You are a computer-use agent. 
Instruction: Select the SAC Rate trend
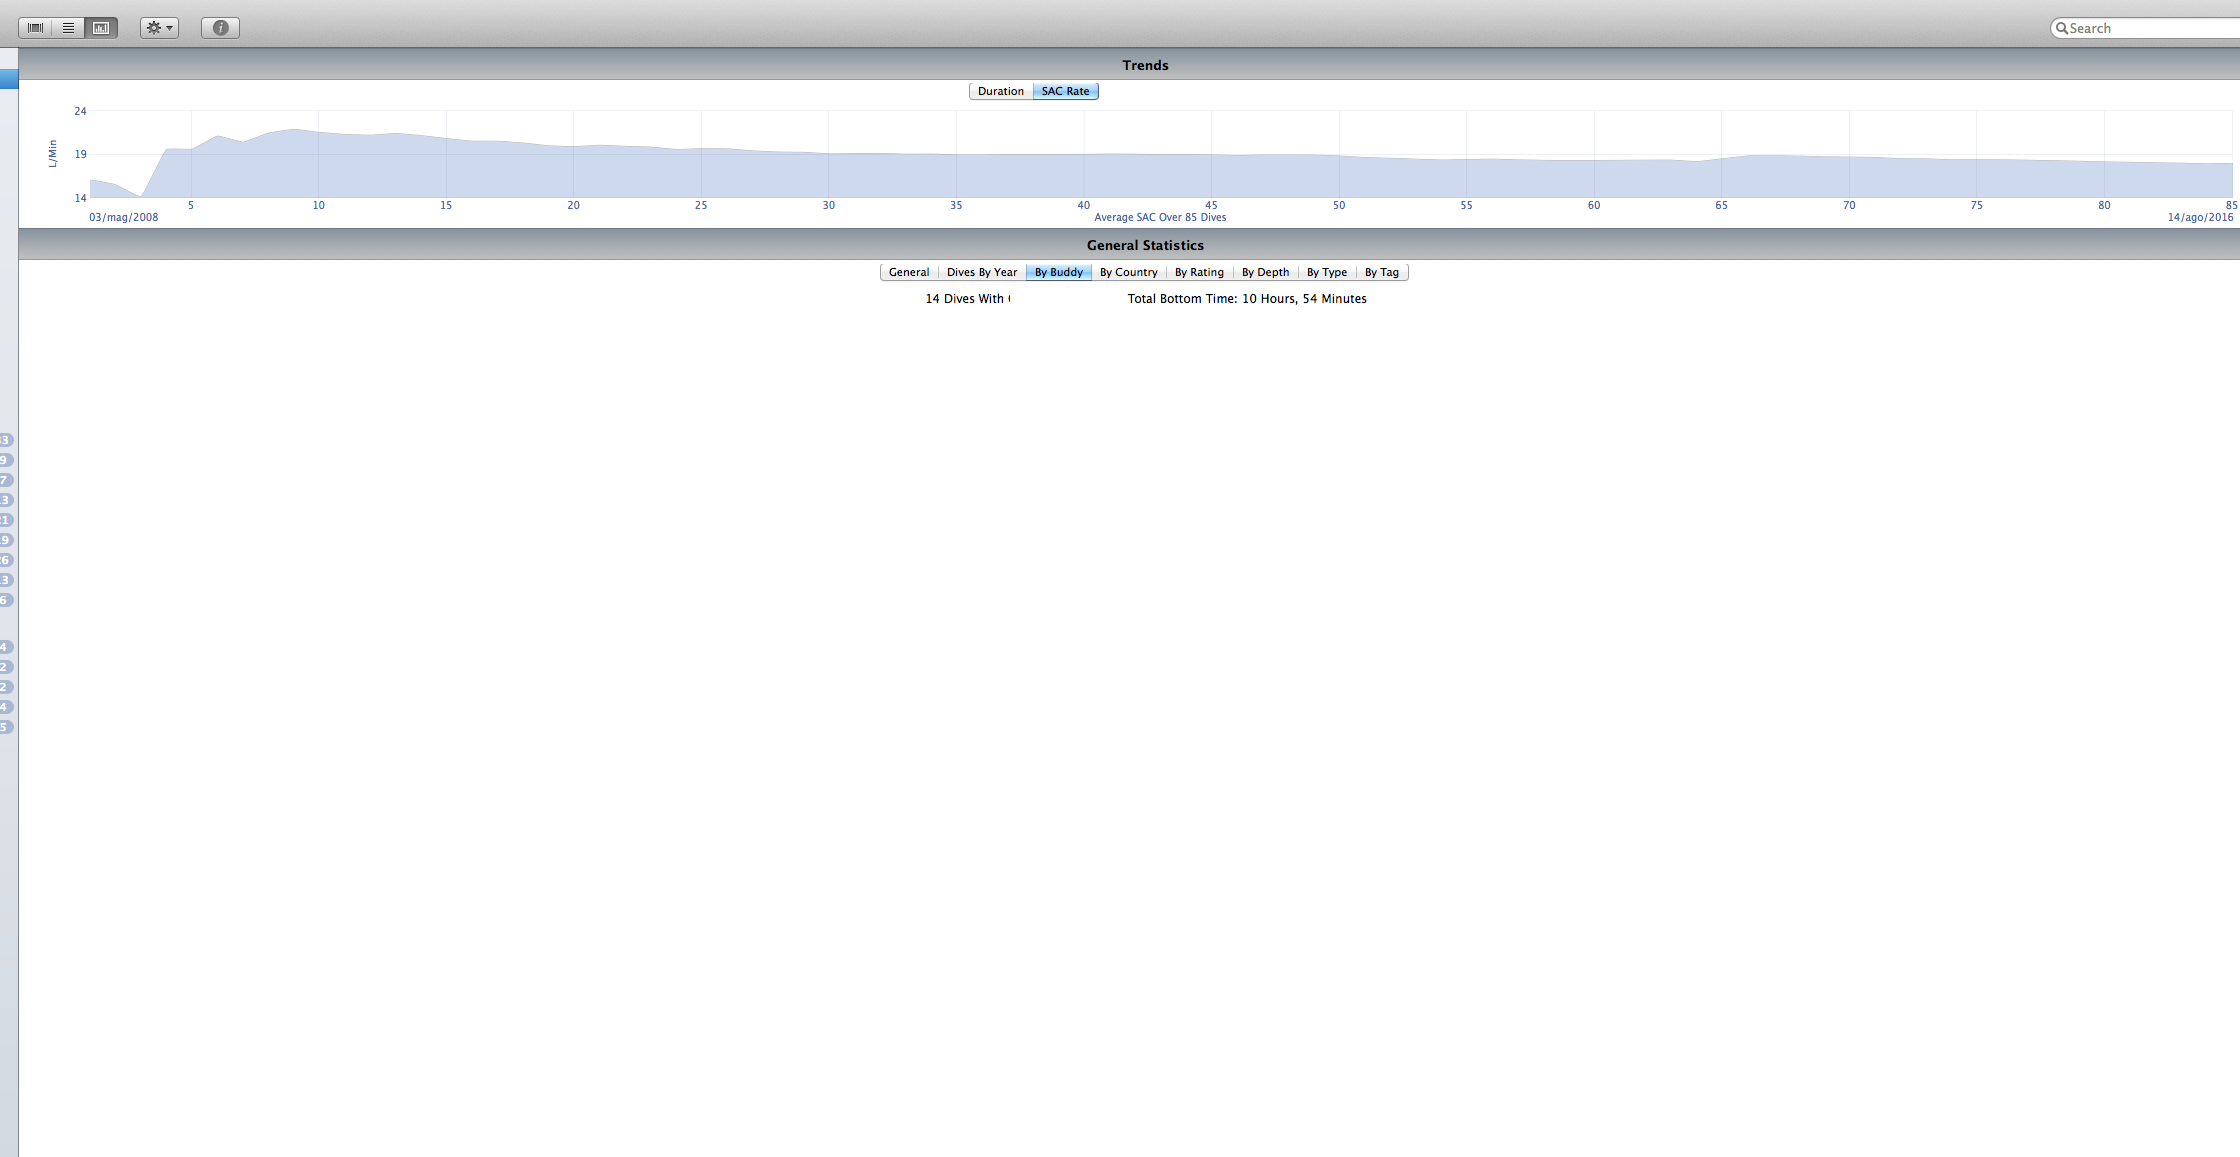[1065, 91]
